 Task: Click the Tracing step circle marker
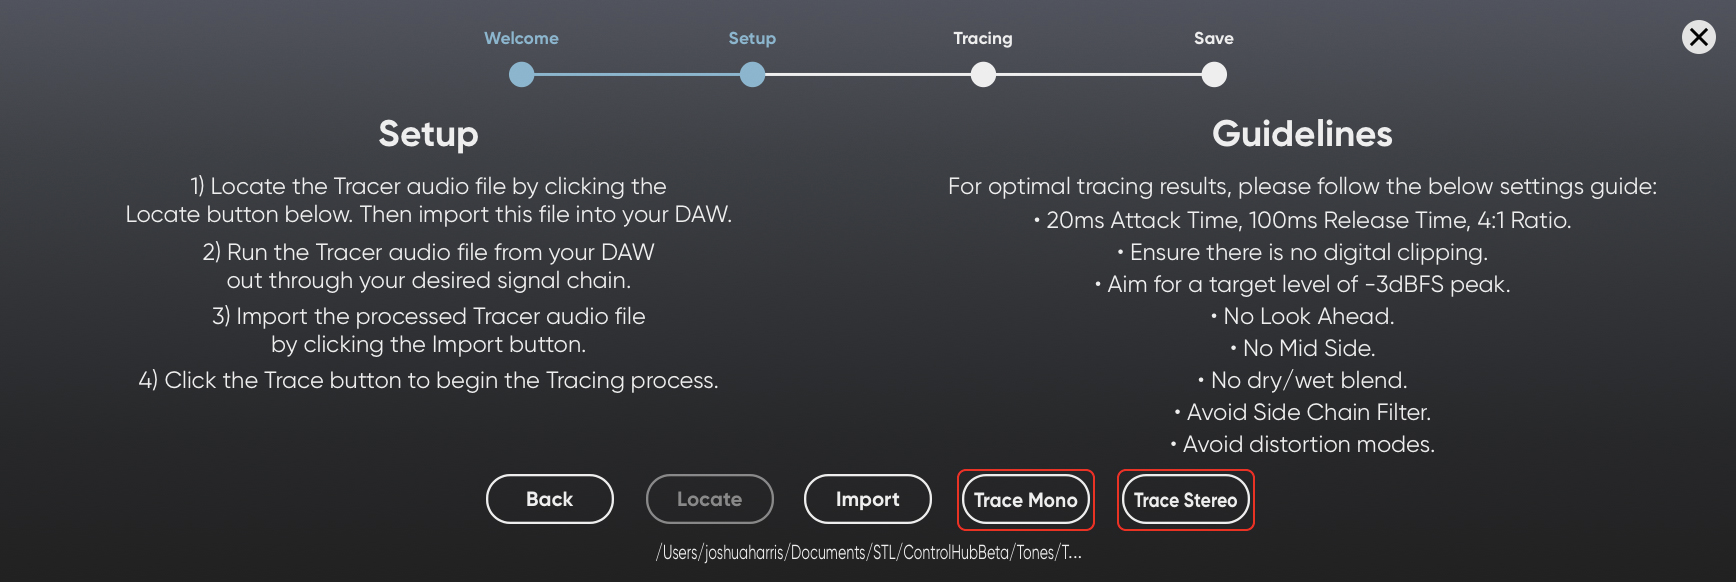tap(983, 74)
